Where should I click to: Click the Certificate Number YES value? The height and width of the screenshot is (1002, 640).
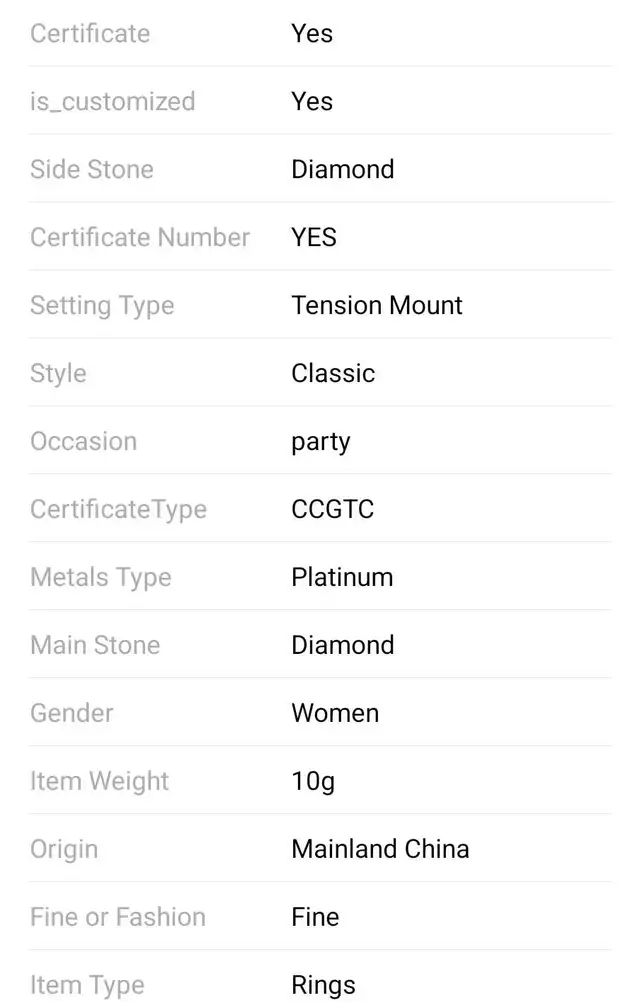pos(314,237)
